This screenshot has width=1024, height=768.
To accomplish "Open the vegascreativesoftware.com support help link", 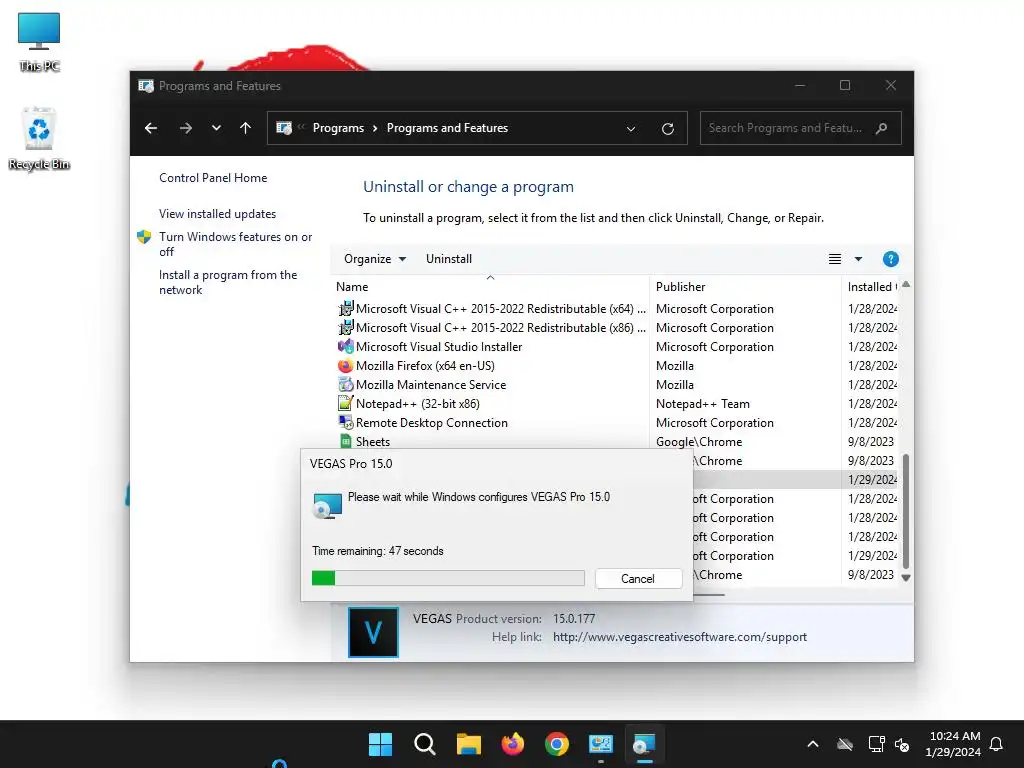I will click(x=680, y=637).
